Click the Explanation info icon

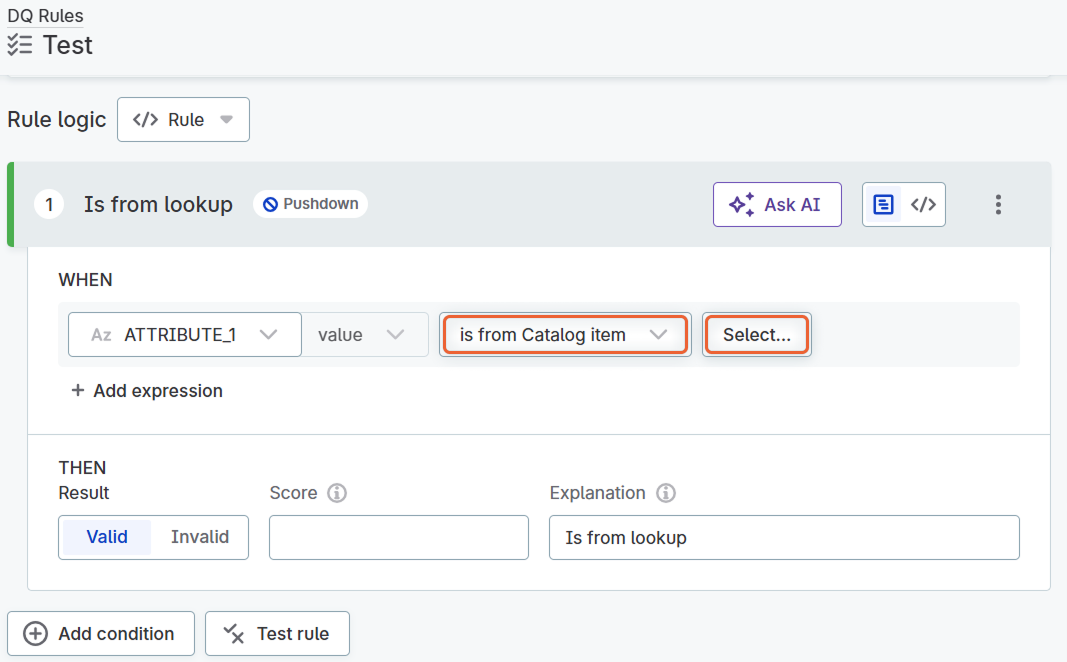pos(666,493)
